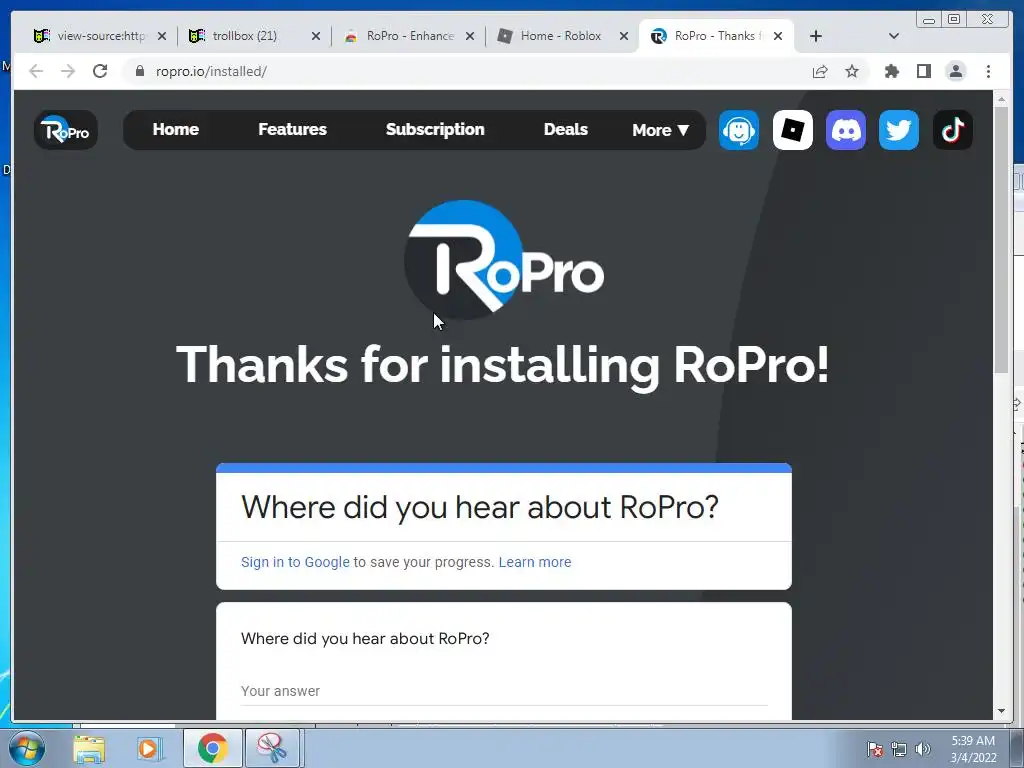Image resolution: width=1024 pixels, height=768 pixels.
Task: Close the Home - Roblox tab
Action: [x=624, y=37]
